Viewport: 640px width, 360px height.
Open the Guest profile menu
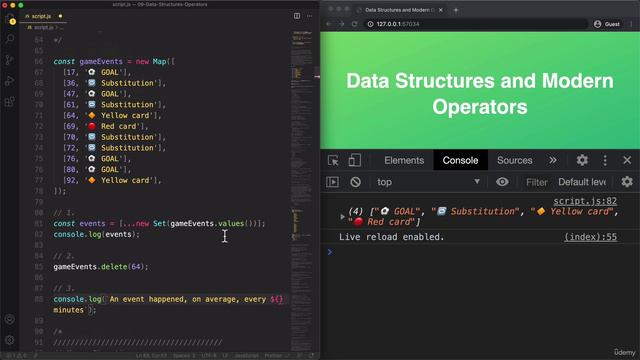click(x=607, y=24)
